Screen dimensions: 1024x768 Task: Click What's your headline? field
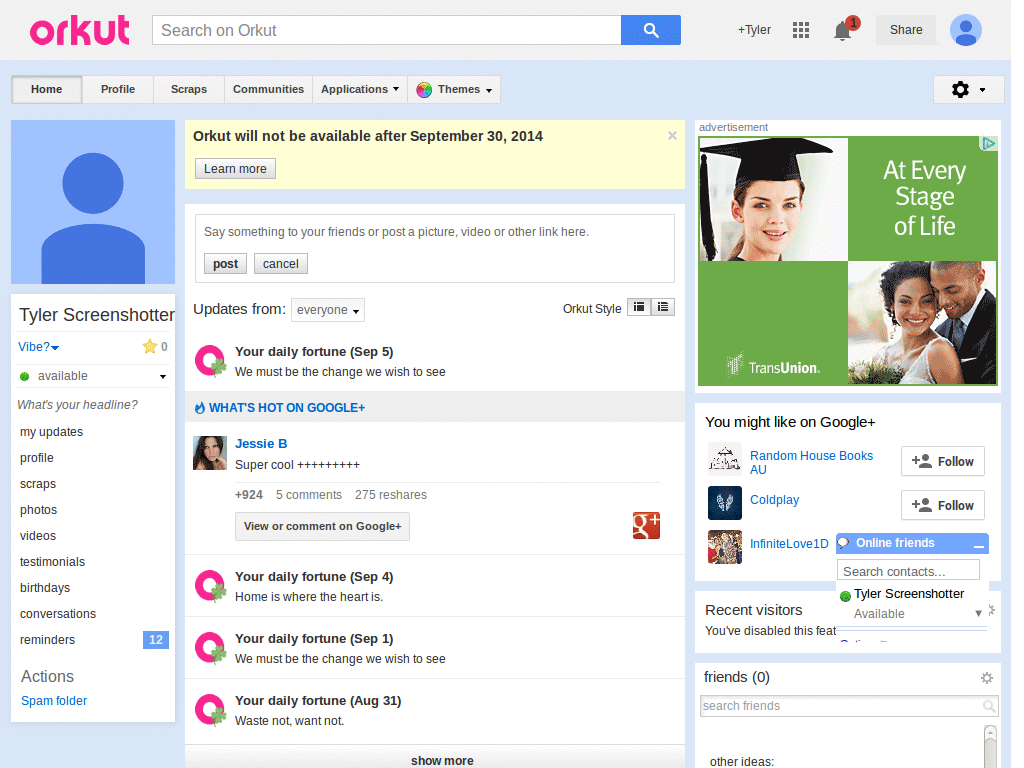tap(78, 405)
